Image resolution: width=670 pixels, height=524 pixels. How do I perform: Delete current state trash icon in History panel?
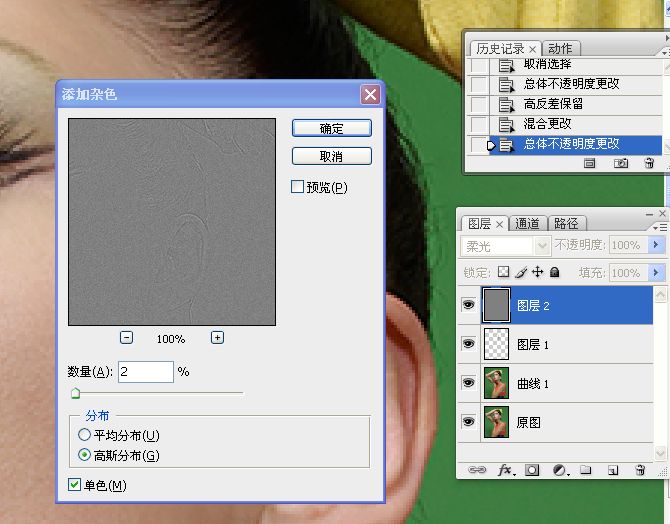(649, 163)
